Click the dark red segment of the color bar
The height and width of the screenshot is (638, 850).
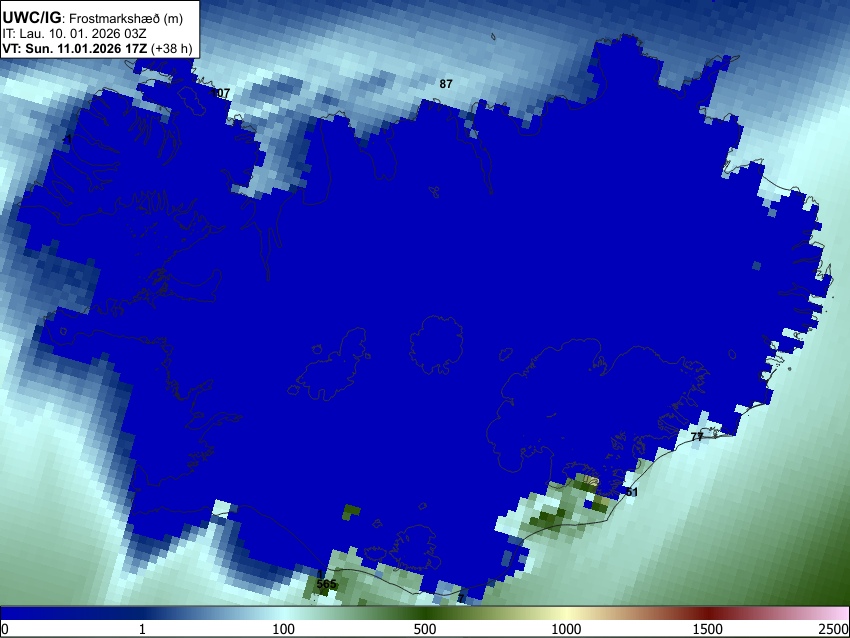pyautogui.click(x=708, y=613)
